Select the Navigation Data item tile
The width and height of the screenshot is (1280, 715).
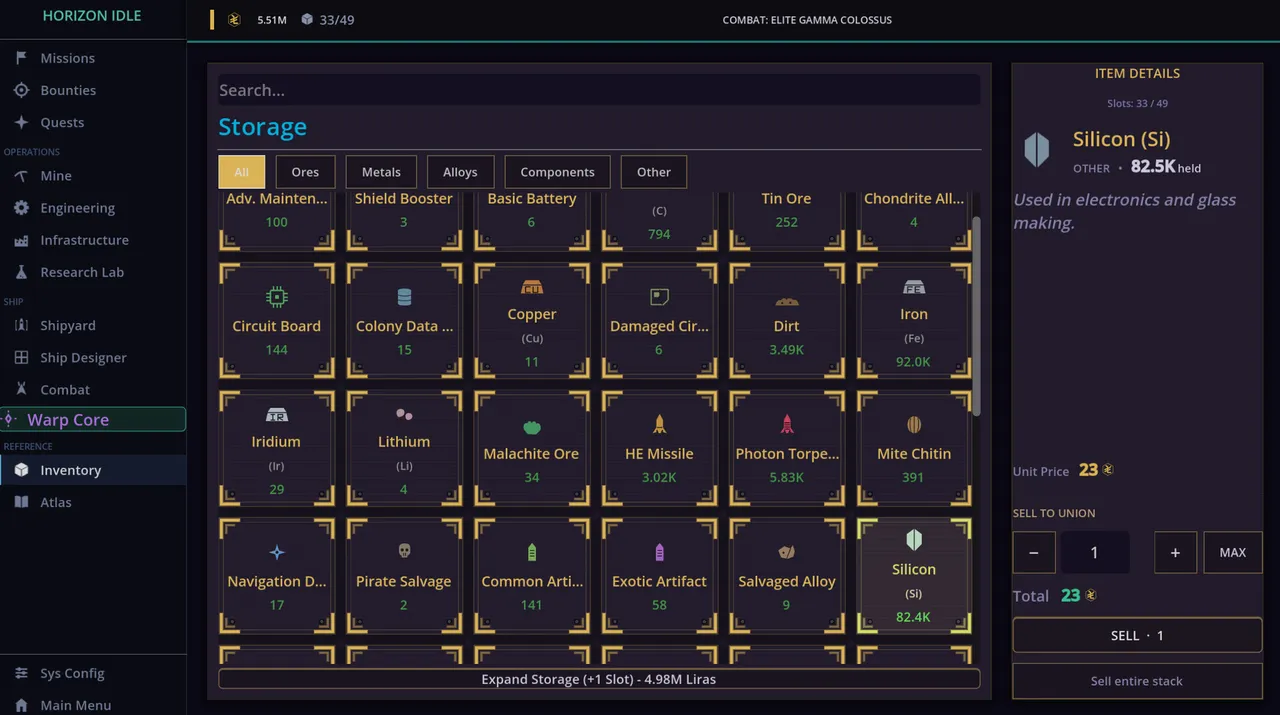pyautogui.click(x=277, y=576)
